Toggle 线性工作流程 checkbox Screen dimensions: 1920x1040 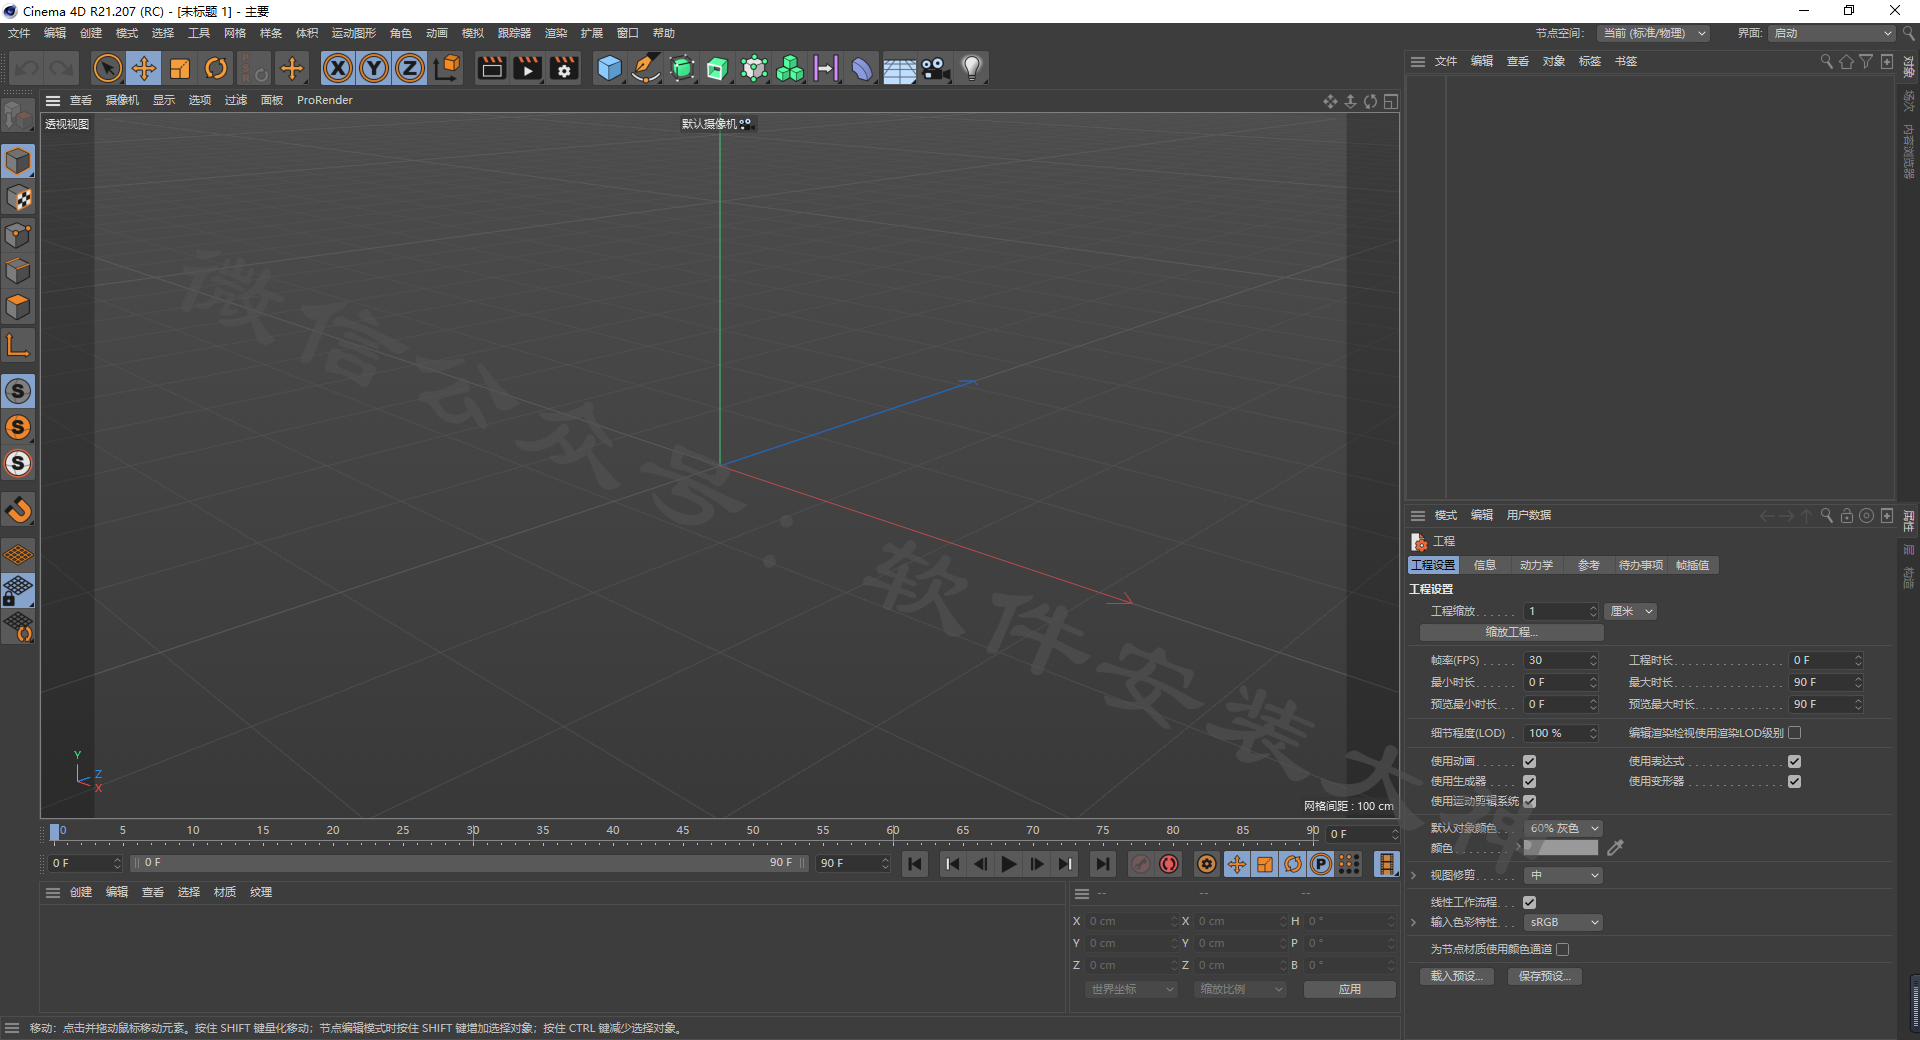(x=1529, y=902)
